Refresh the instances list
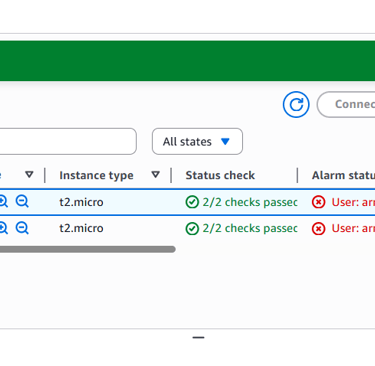 tap(296, 104)
